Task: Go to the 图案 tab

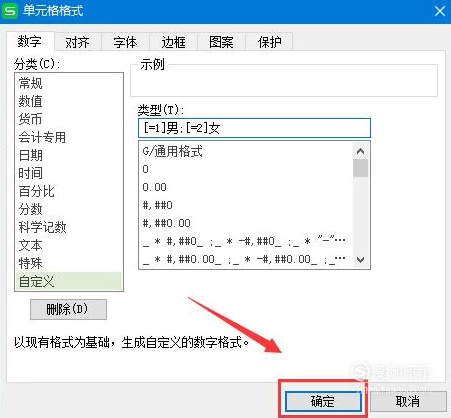Action: (221, 42)
